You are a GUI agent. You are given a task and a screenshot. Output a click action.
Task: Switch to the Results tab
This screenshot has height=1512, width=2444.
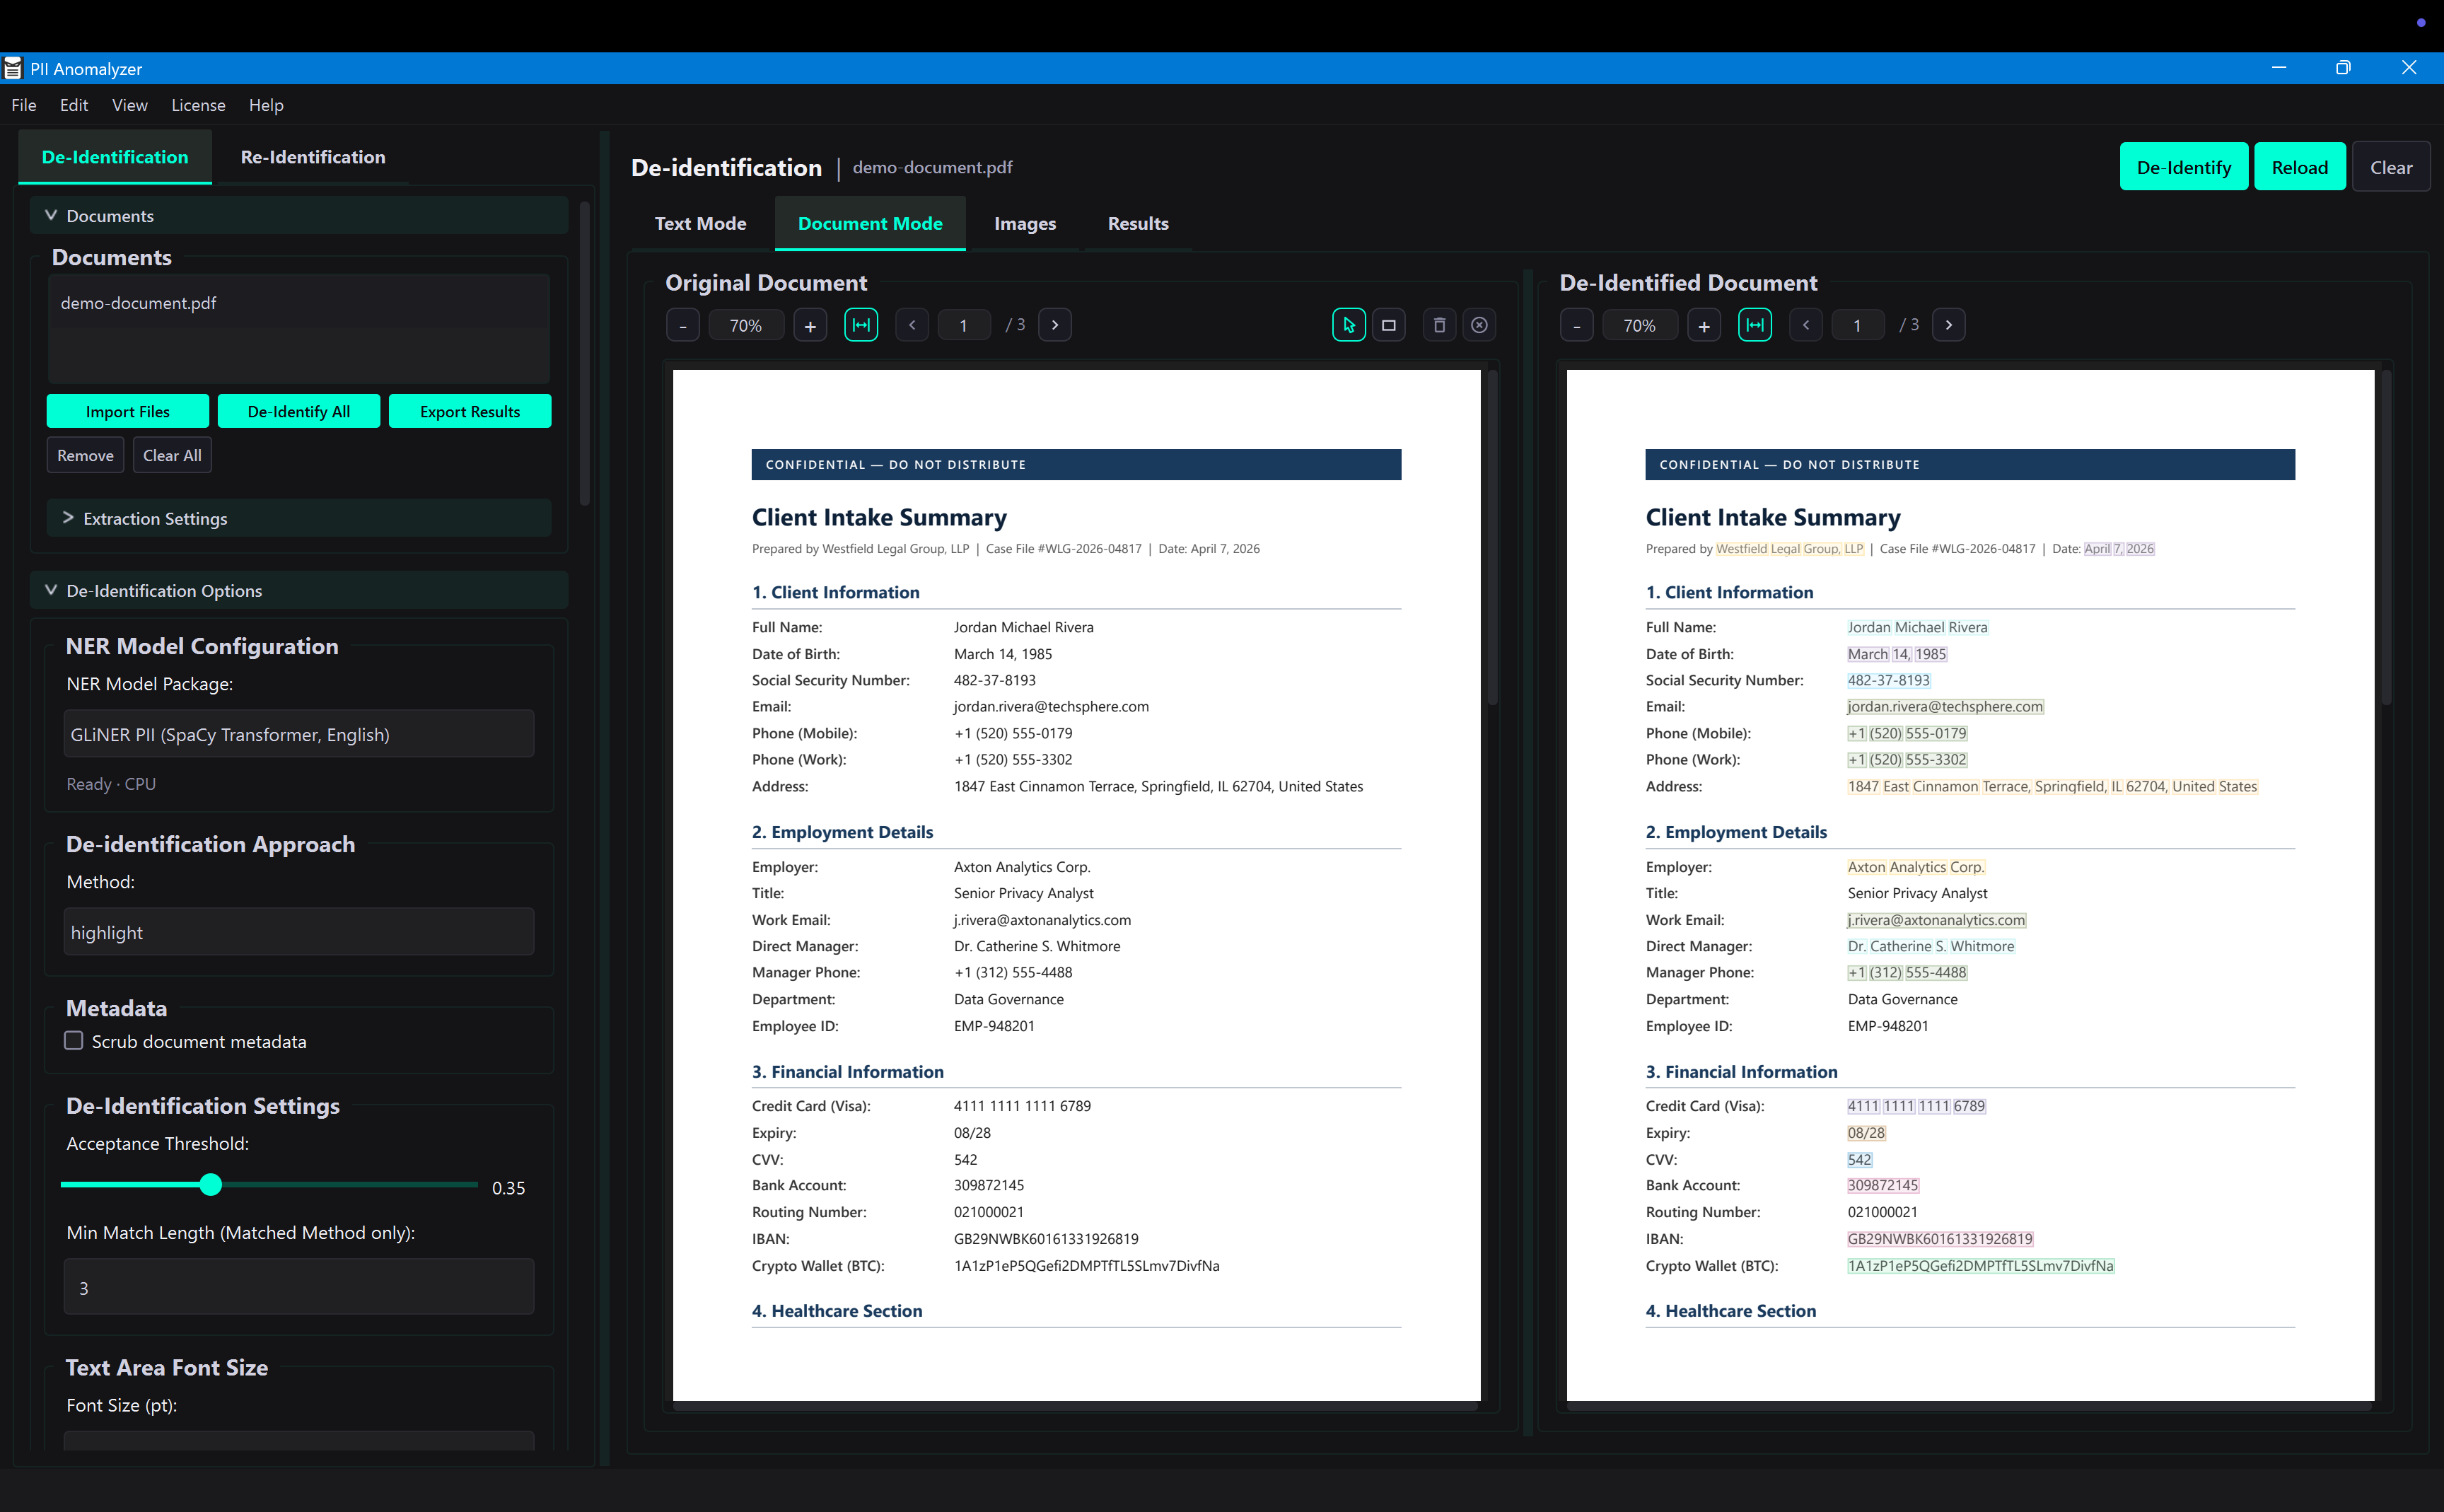point(1137,223)
